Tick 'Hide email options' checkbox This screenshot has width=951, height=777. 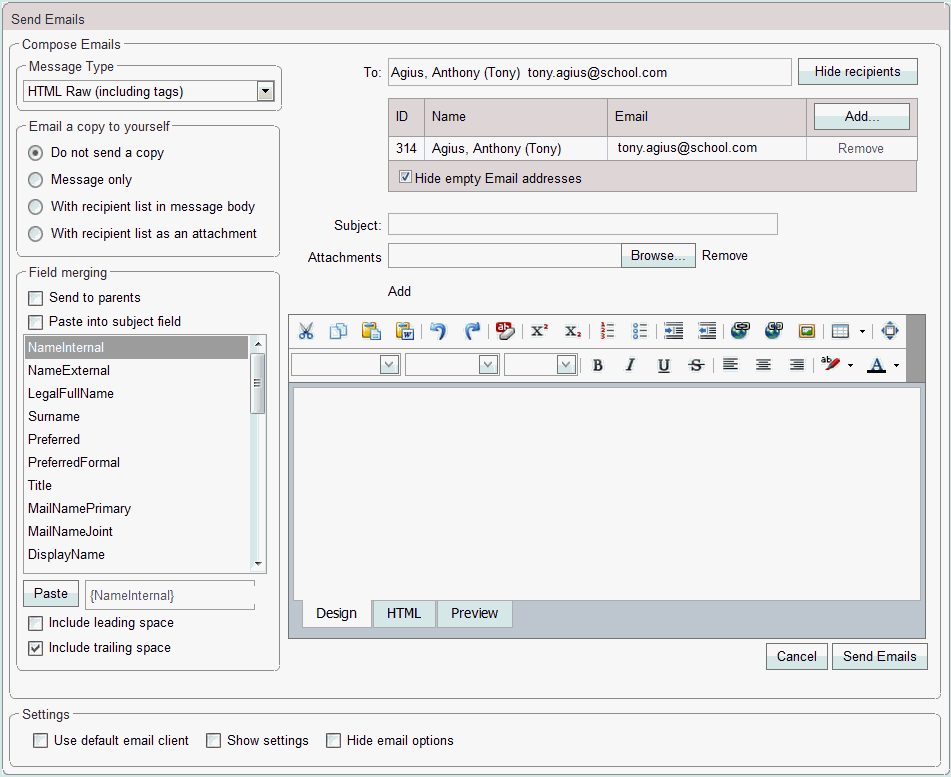tap(334, 741)
